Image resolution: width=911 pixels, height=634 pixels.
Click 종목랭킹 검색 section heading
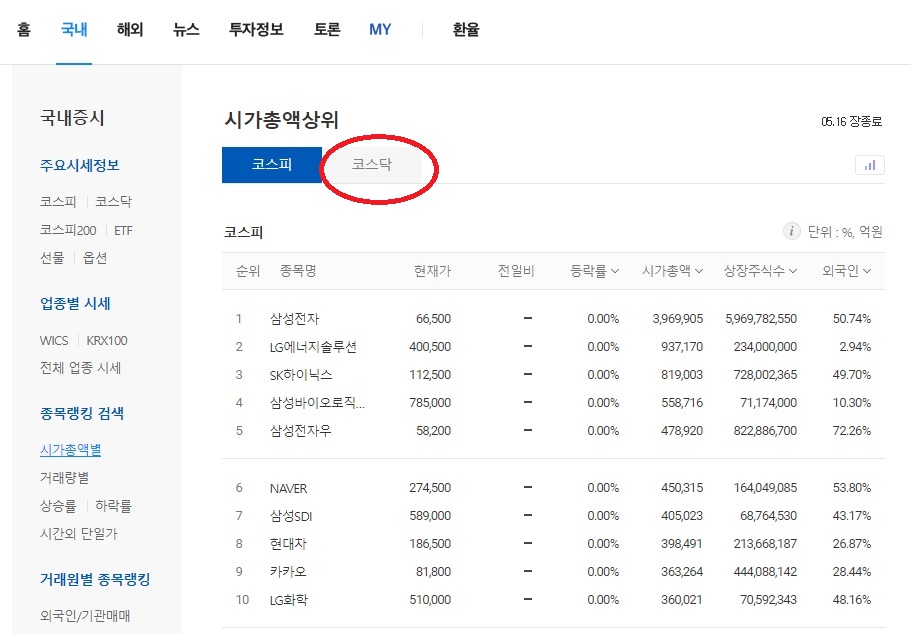pos(82,413)
